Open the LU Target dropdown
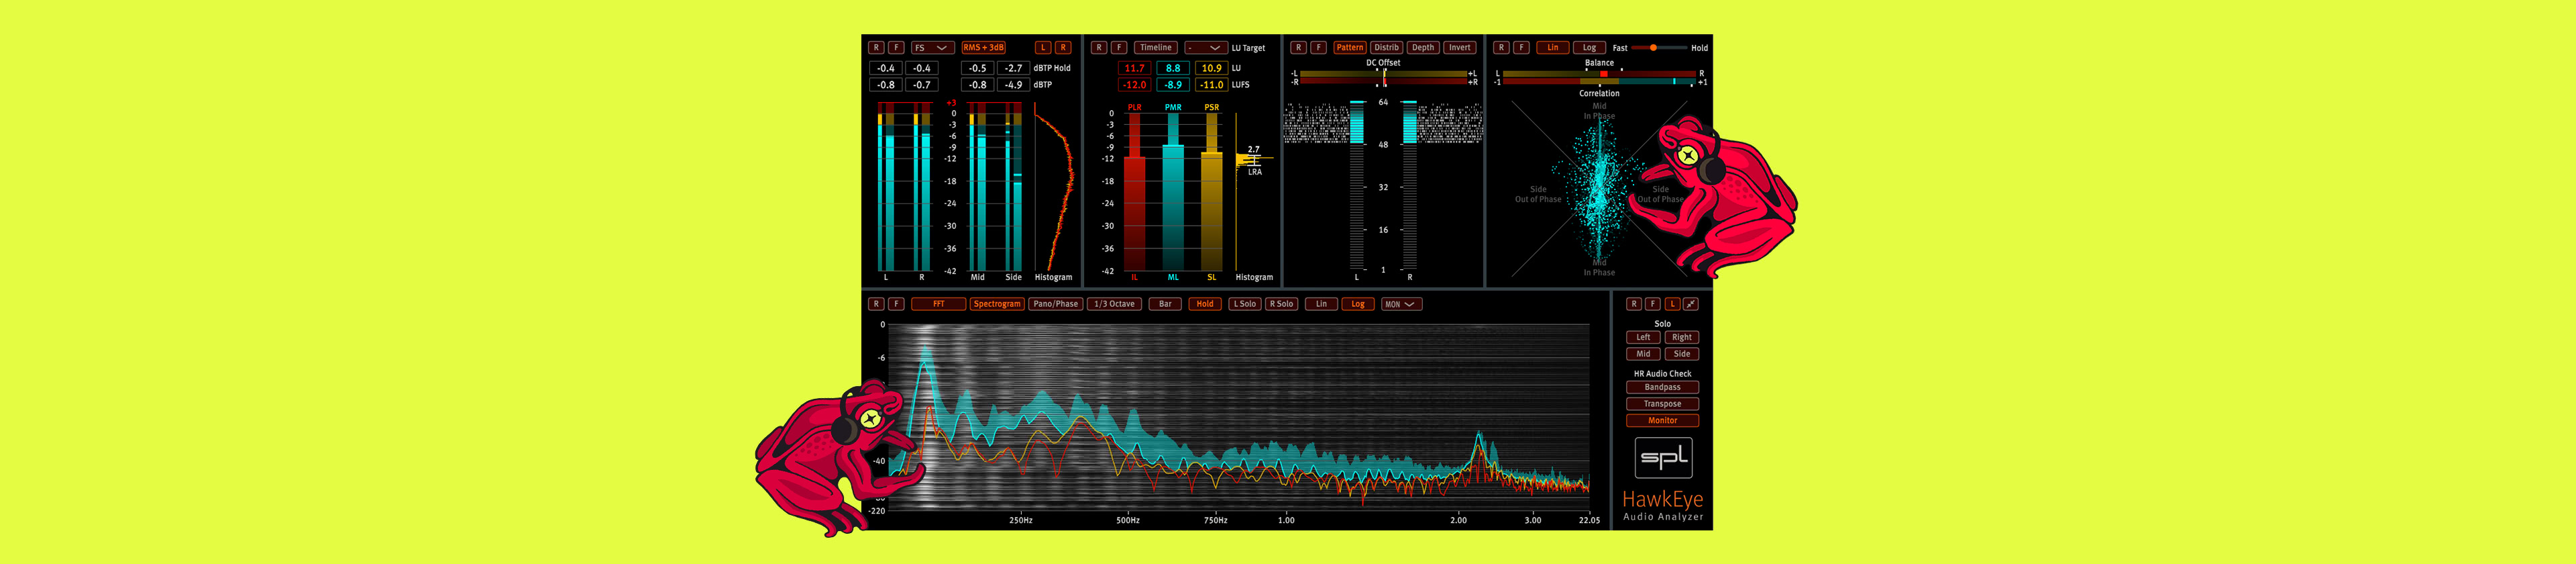2576x564 pixels. pos(1205,48)
